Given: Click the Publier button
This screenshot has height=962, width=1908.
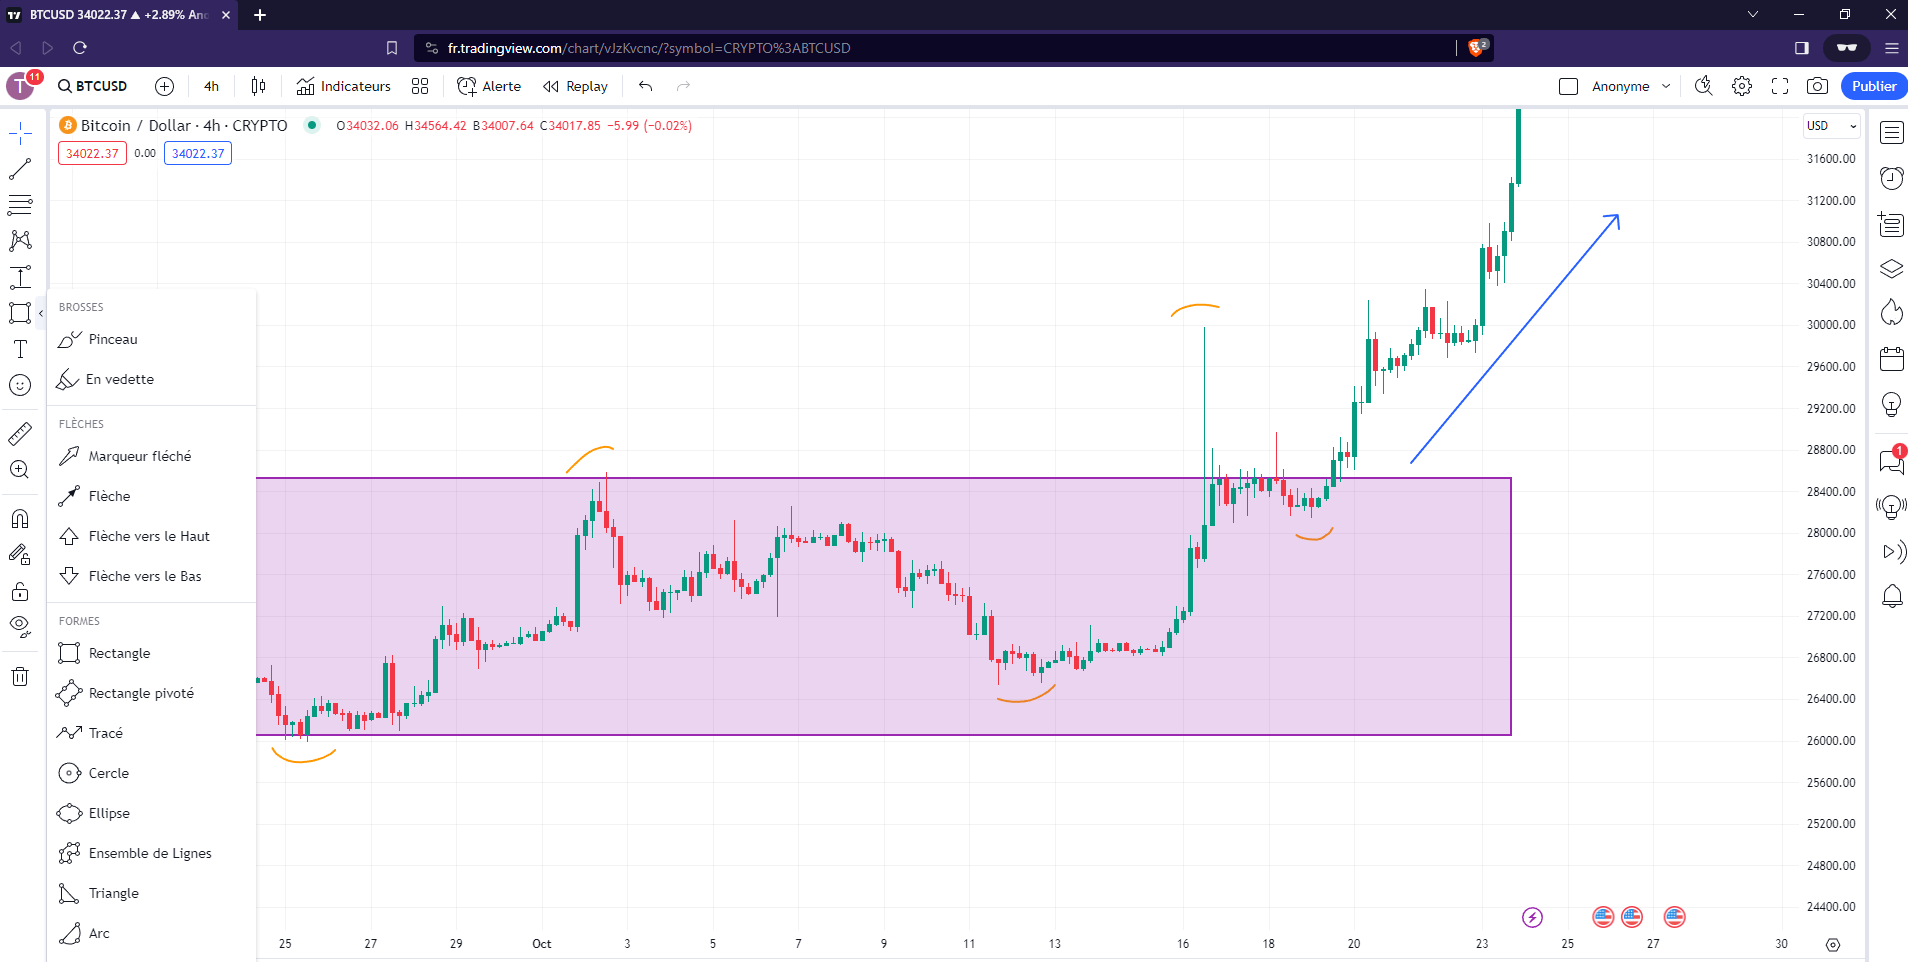Looking at the screenshot, I should 1873,86.
